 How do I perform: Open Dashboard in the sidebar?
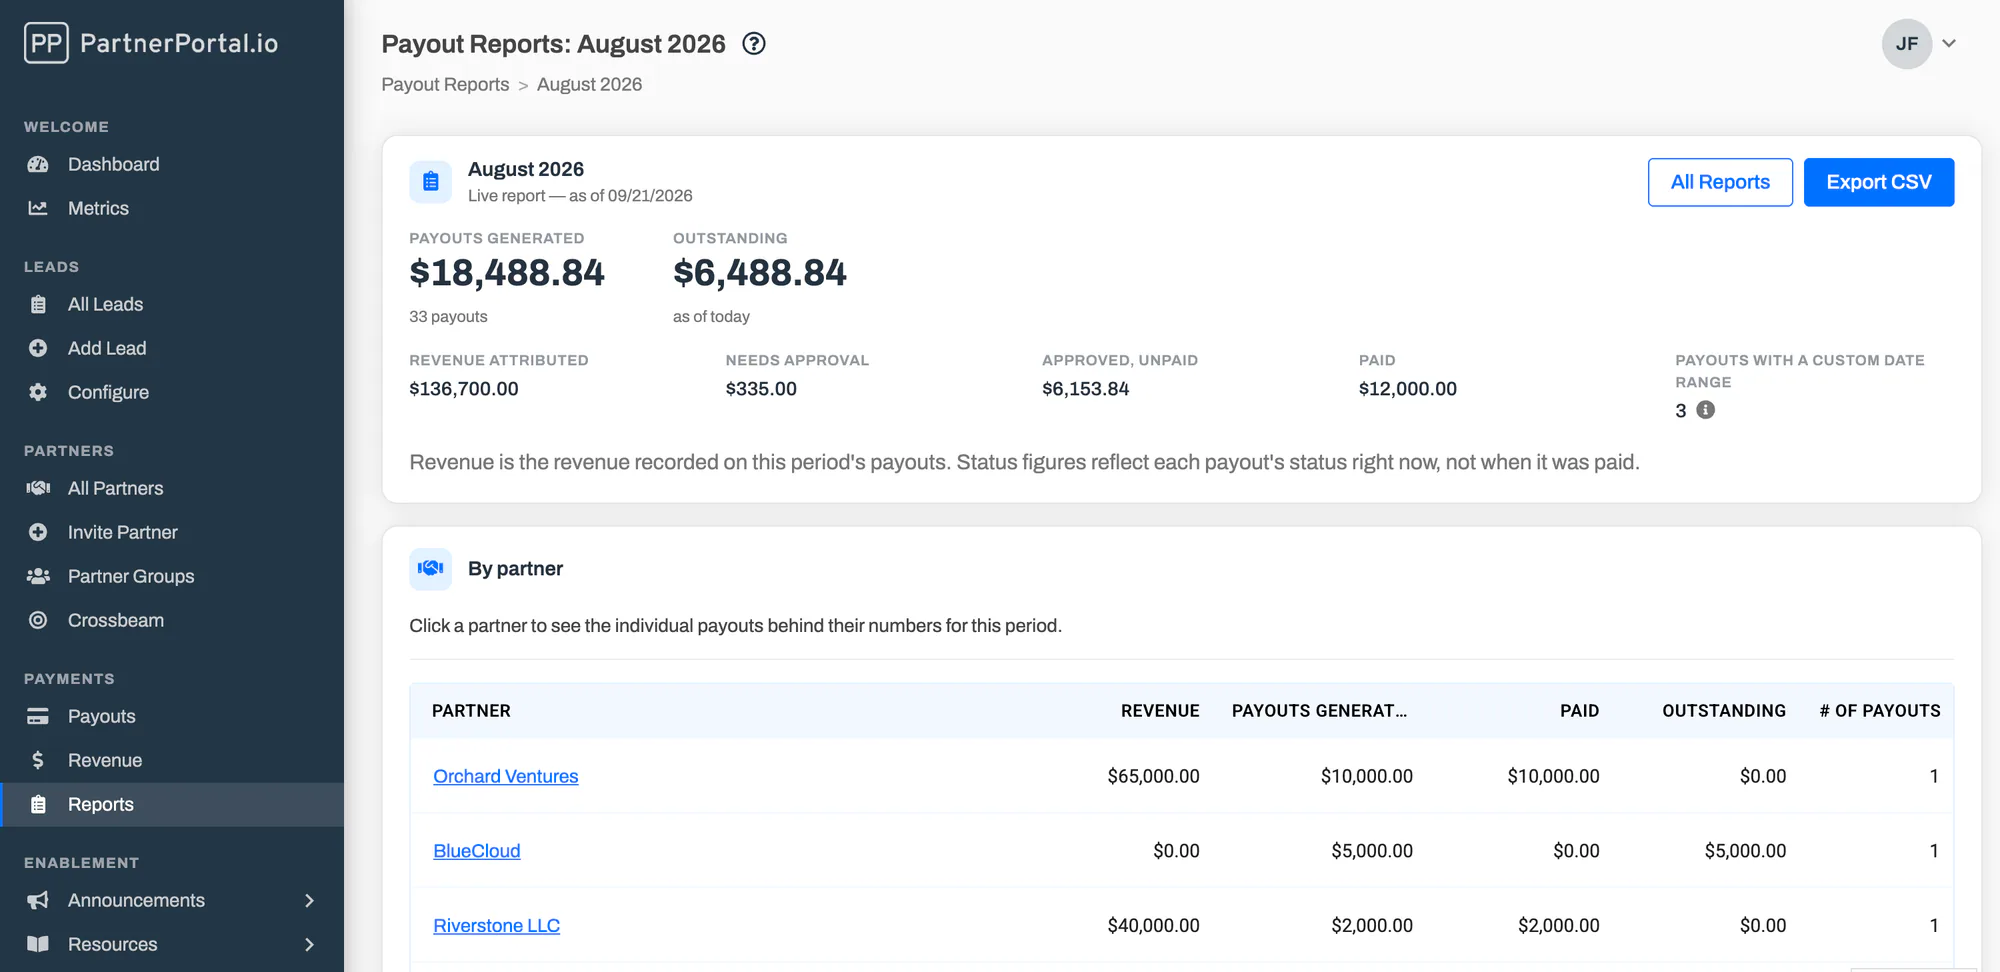pyautogui.click(x=172, y=164)
